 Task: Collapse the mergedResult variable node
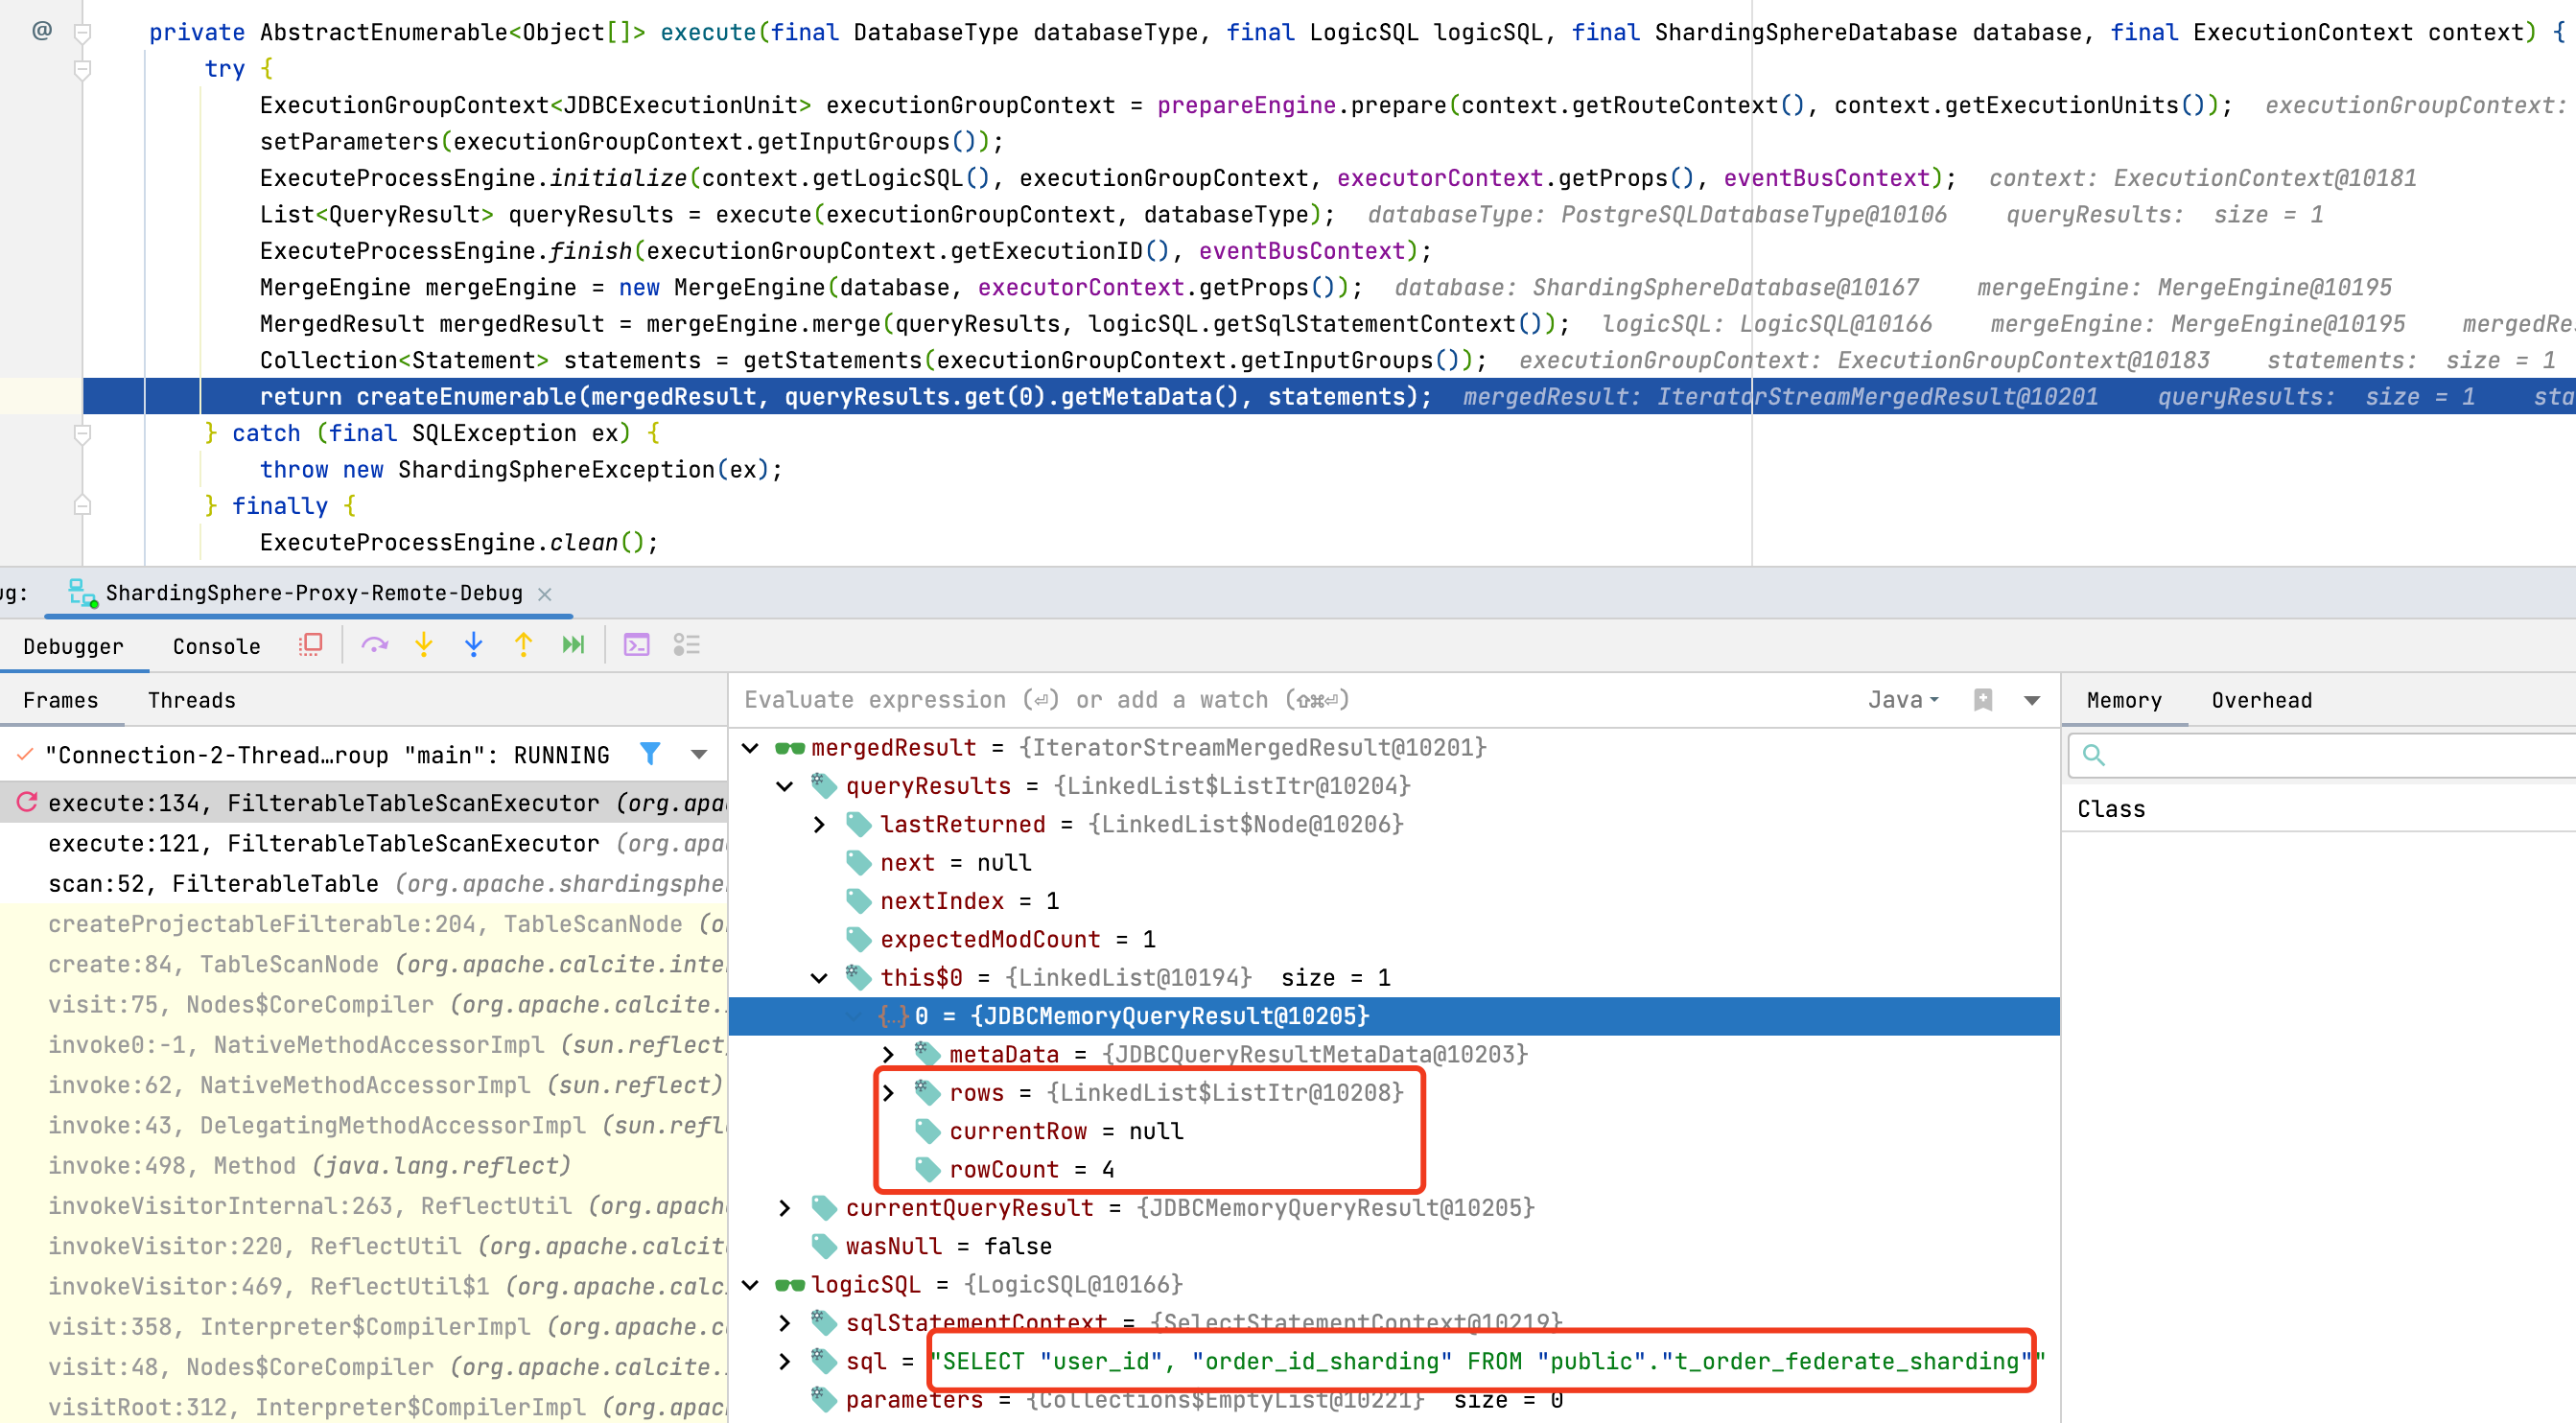click(x=751, y=748)
